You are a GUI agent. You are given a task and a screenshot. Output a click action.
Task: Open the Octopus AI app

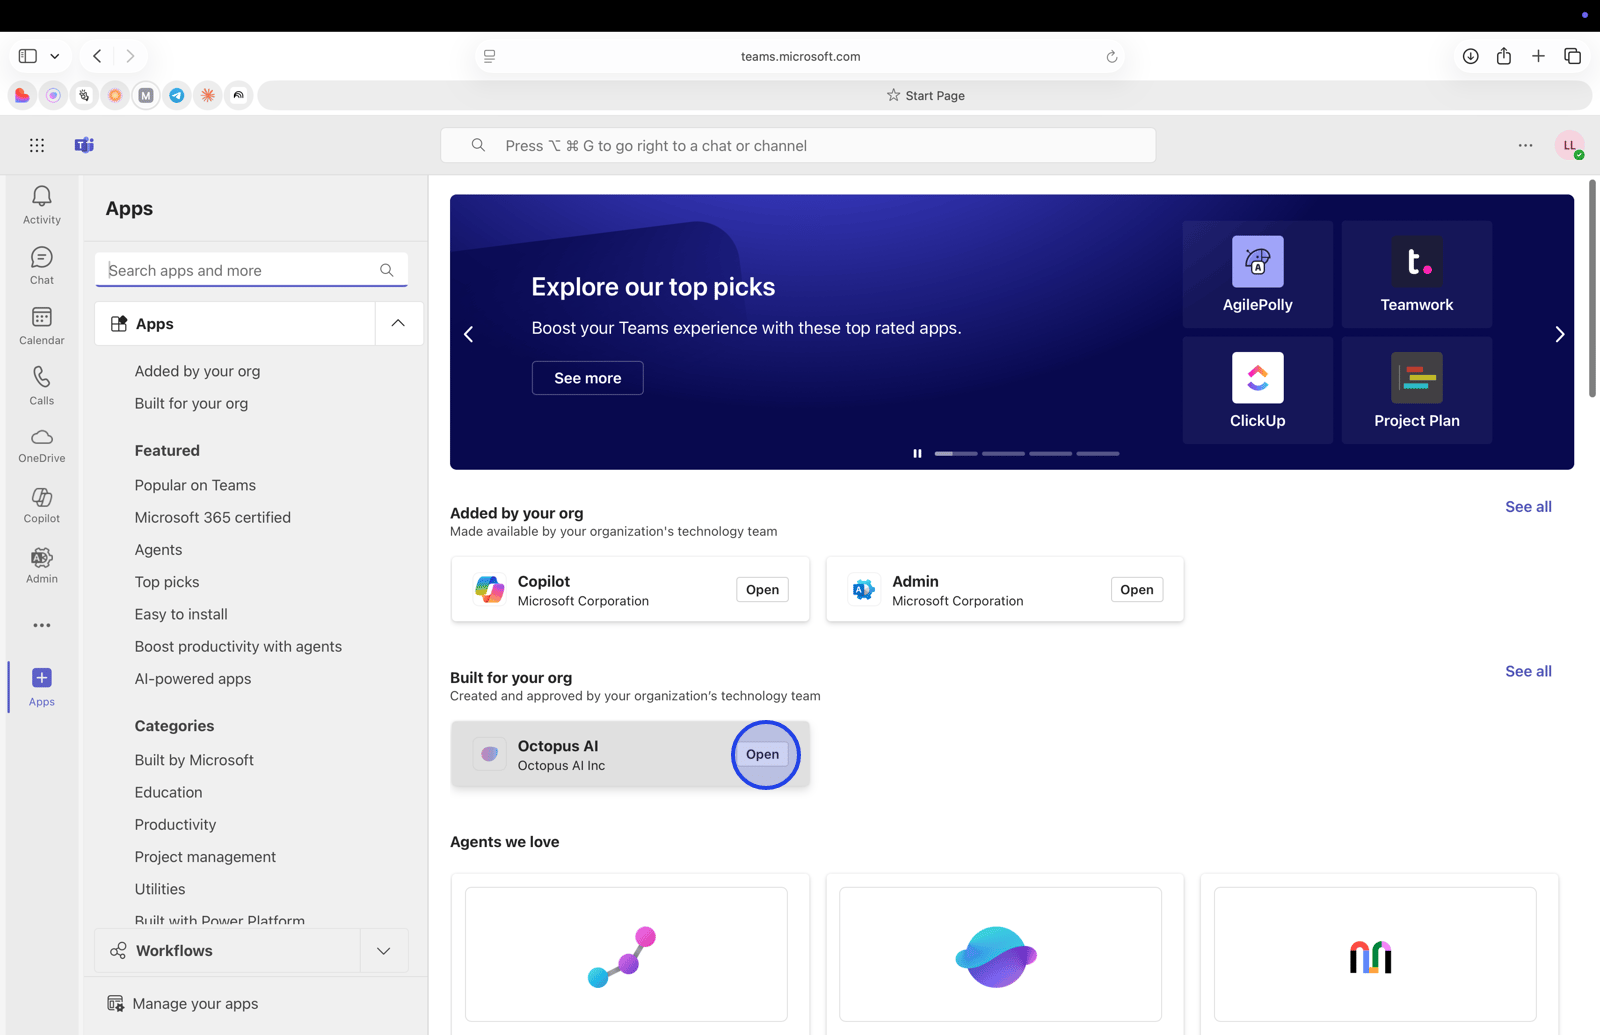click(762, 754)
